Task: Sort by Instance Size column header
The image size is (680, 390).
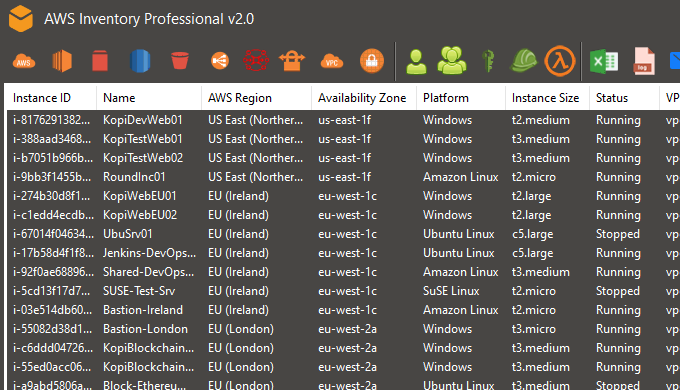Action: (546, 98)
